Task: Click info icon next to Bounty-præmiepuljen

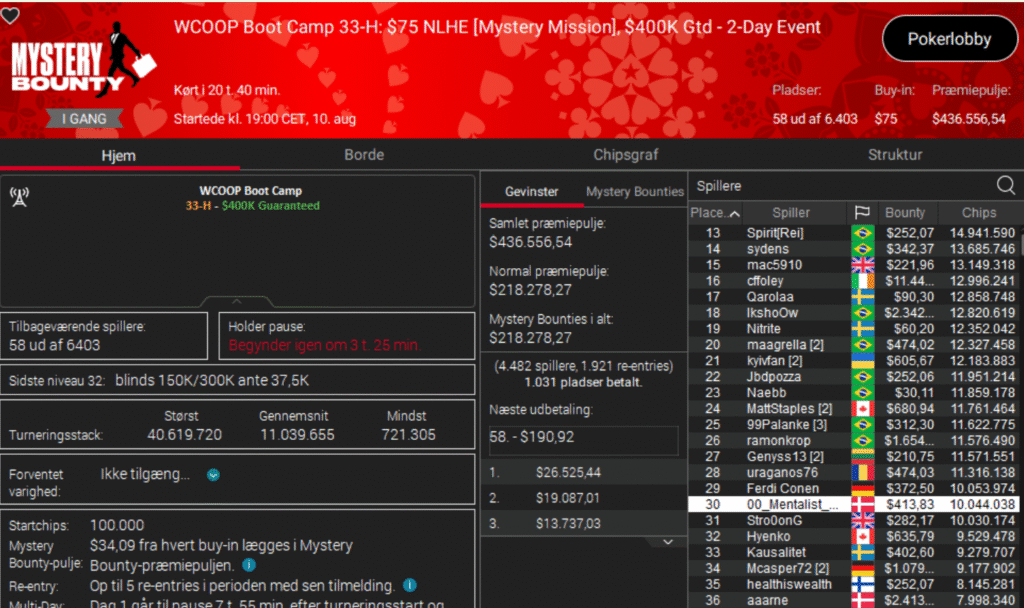Action: 249,565
